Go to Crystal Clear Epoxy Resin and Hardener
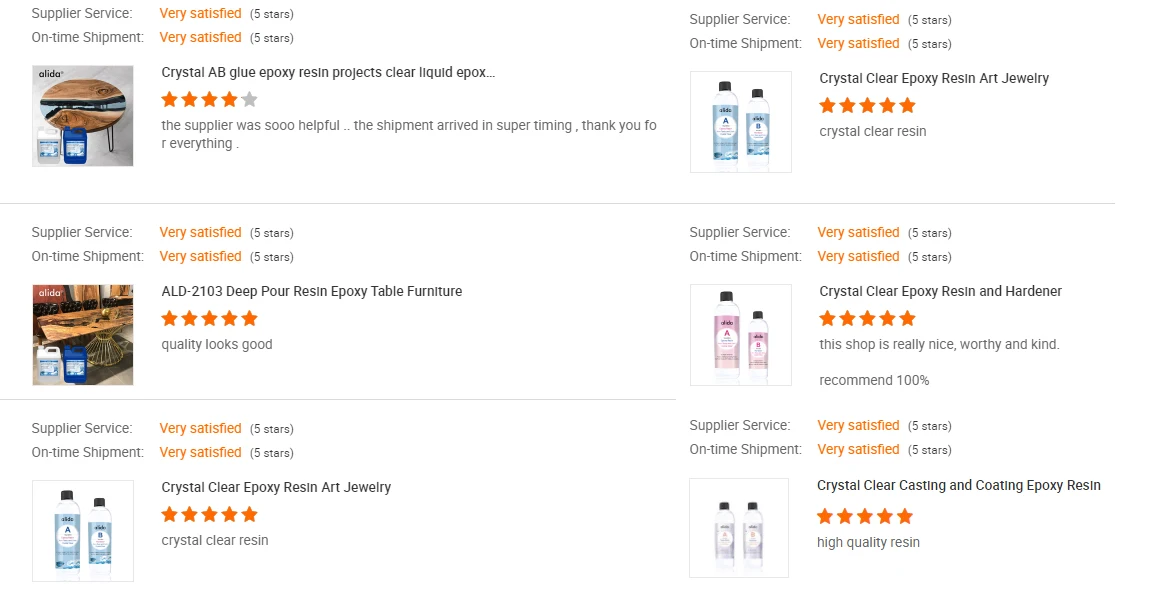The image size is (1168, 592). (x=940, y=291)
